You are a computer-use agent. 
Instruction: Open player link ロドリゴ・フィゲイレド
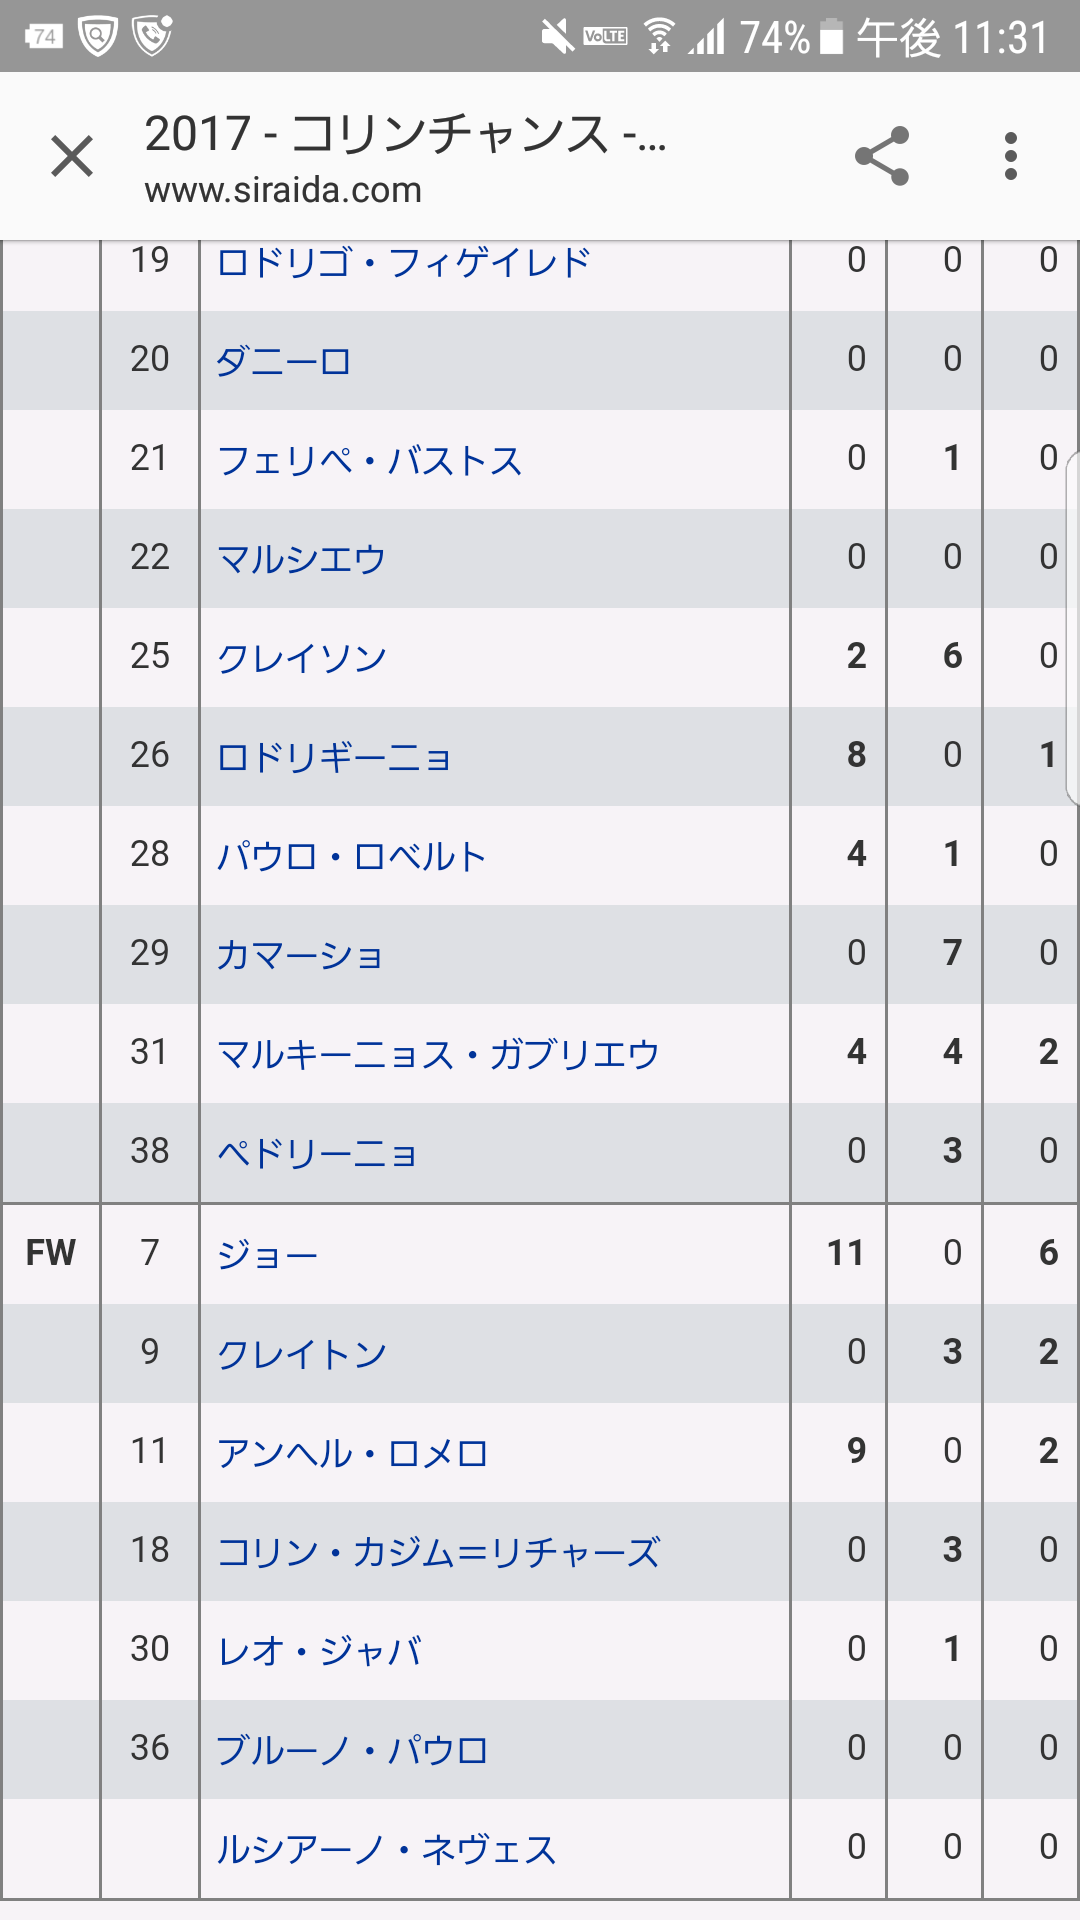(x=403, y=263)
